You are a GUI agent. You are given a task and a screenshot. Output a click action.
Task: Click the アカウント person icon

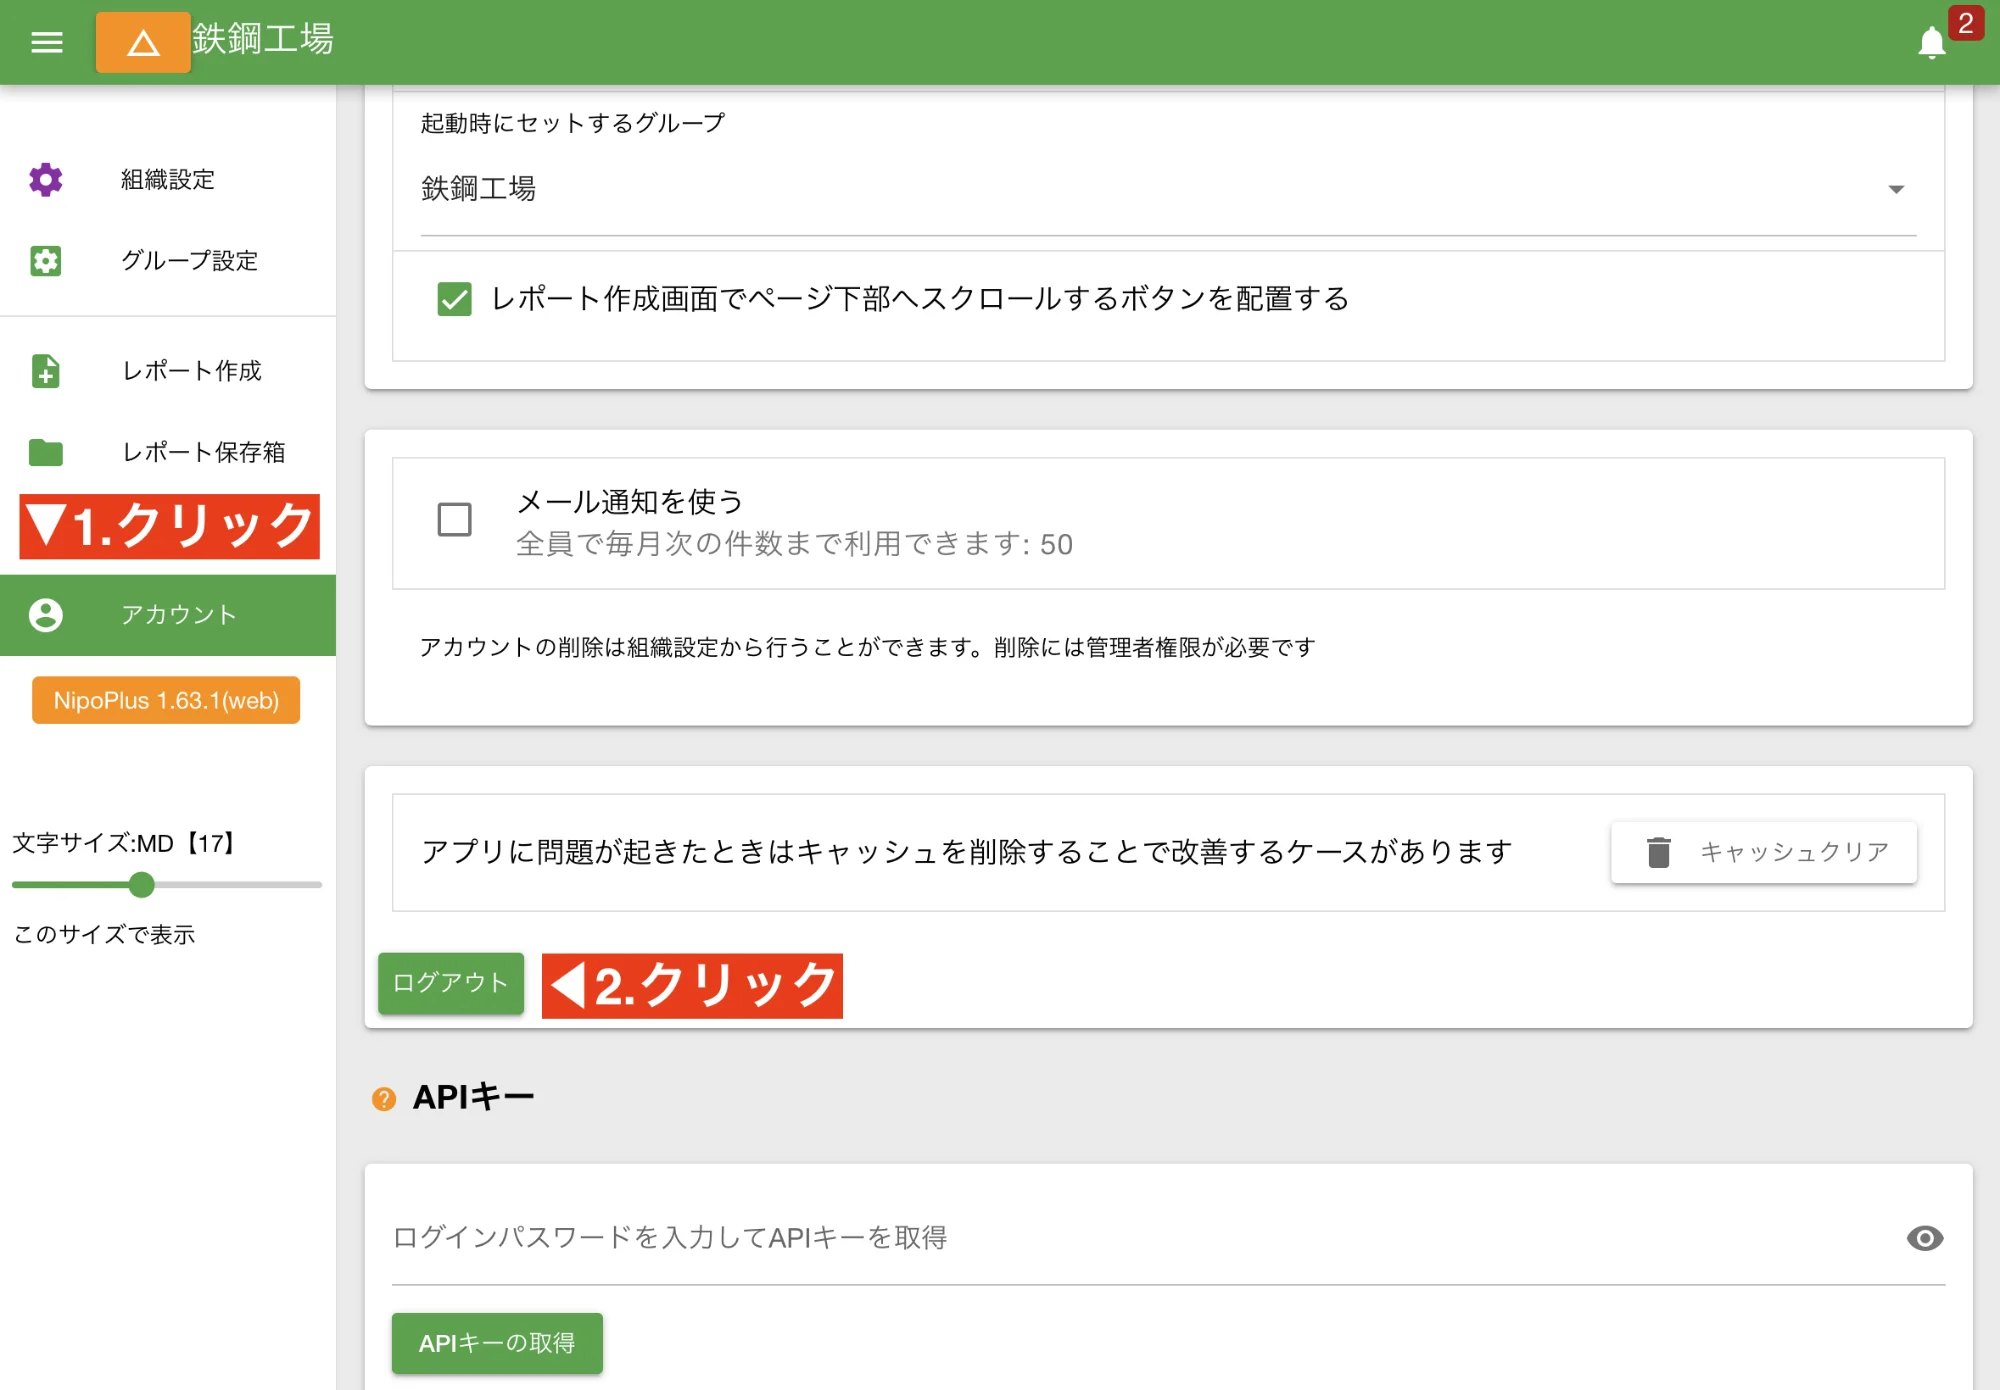click(x=44, y=615)
